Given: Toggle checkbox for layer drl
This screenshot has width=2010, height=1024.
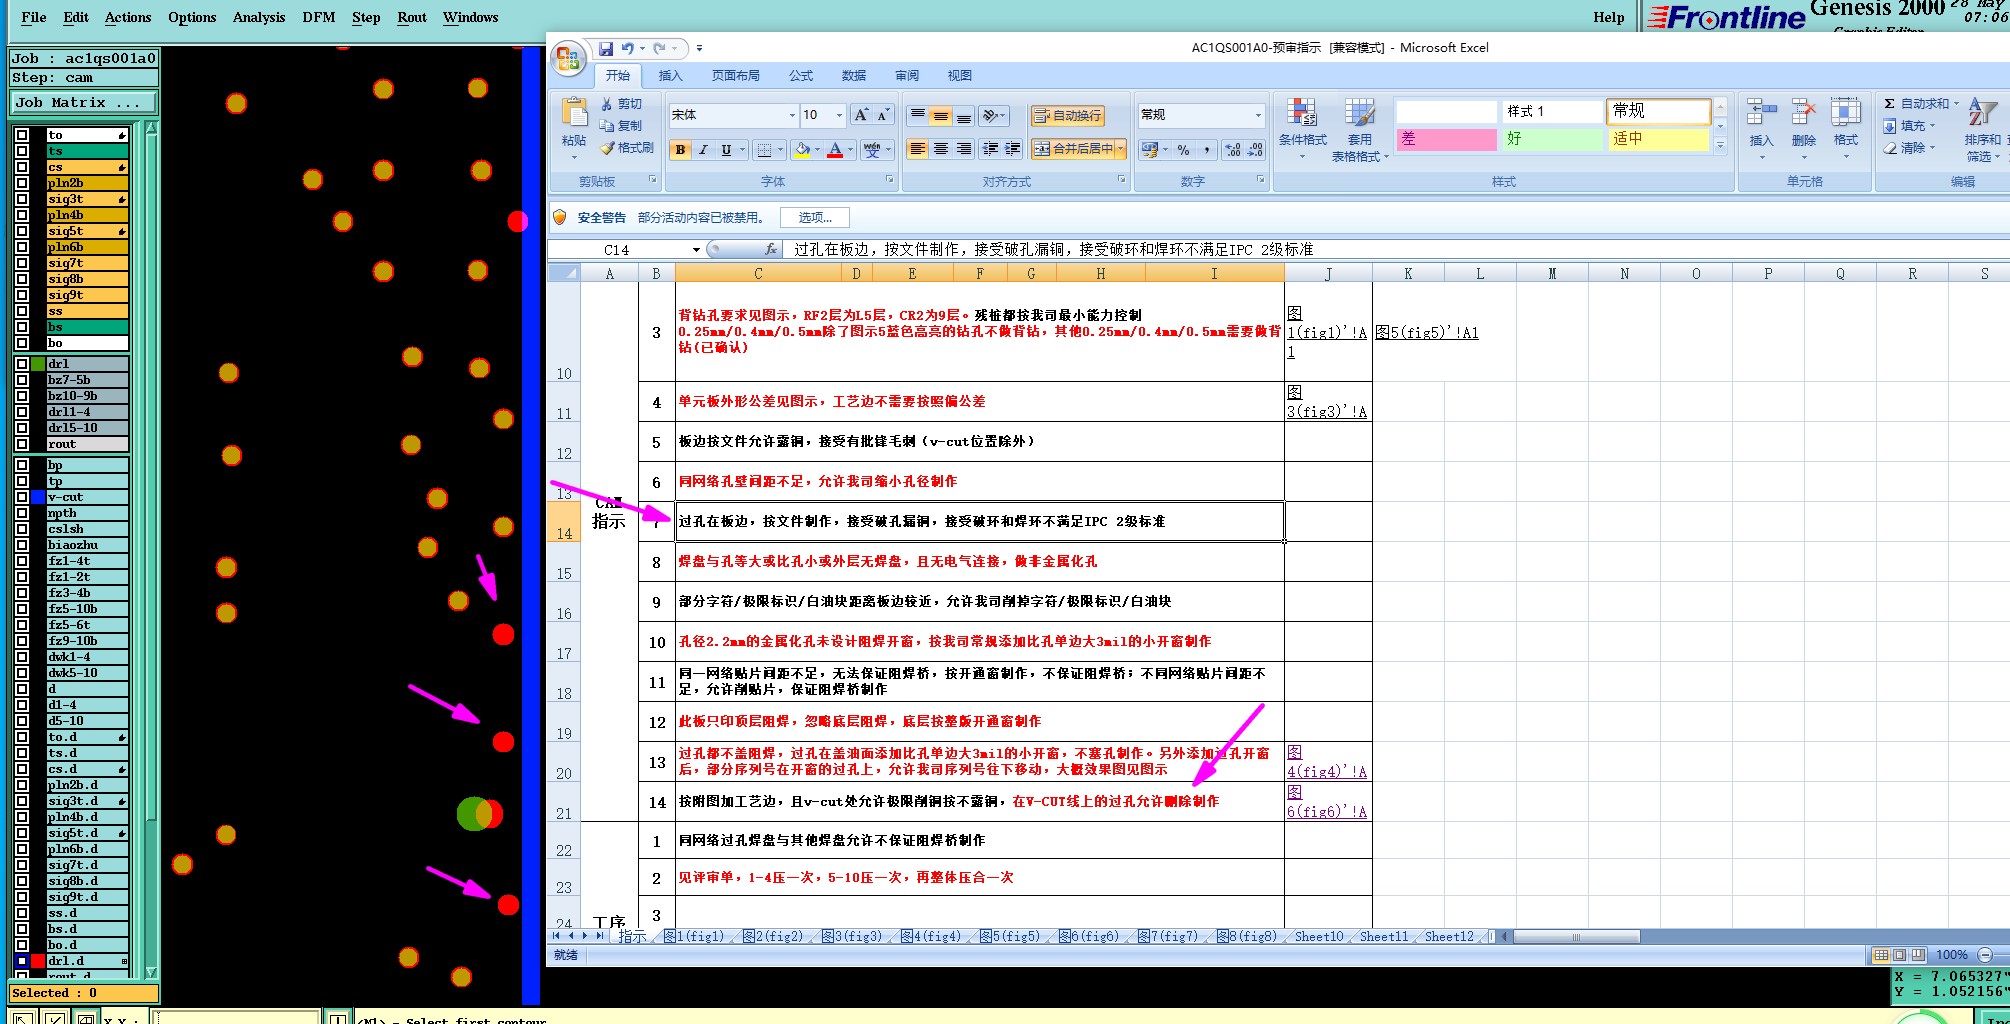Looking at the screenshot, I should tap(22, 364).
